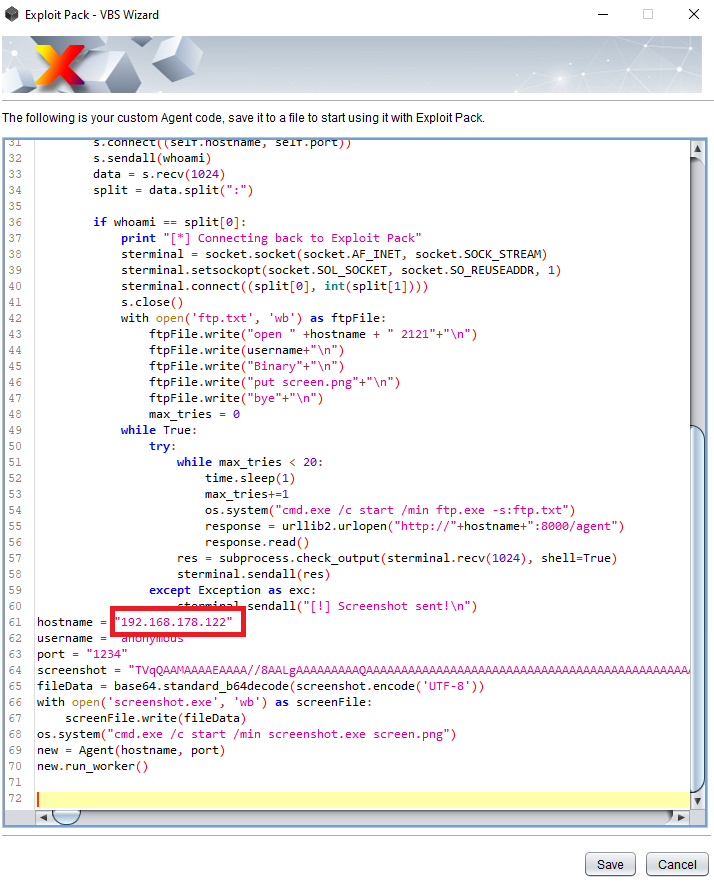Click "if whoami == split[0]:" on line 36
714x882 pixels.
point(169,222)
